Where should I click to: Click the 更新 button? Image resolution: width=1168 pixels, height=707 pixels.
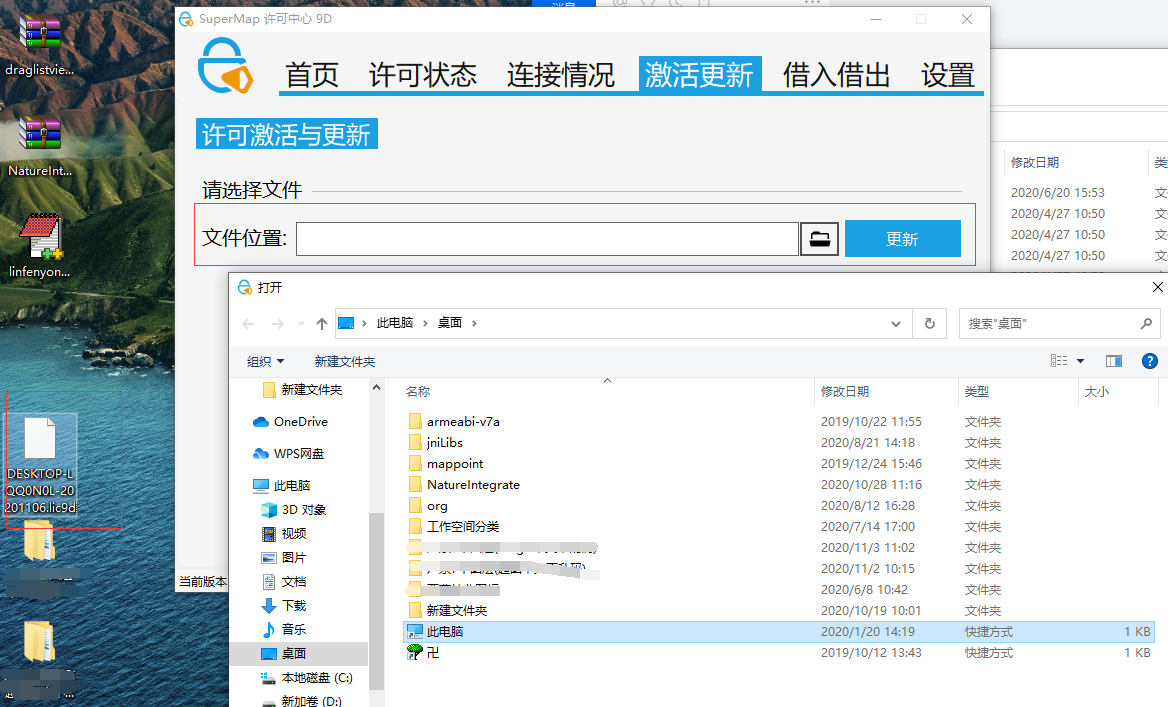tap(903, 238)
